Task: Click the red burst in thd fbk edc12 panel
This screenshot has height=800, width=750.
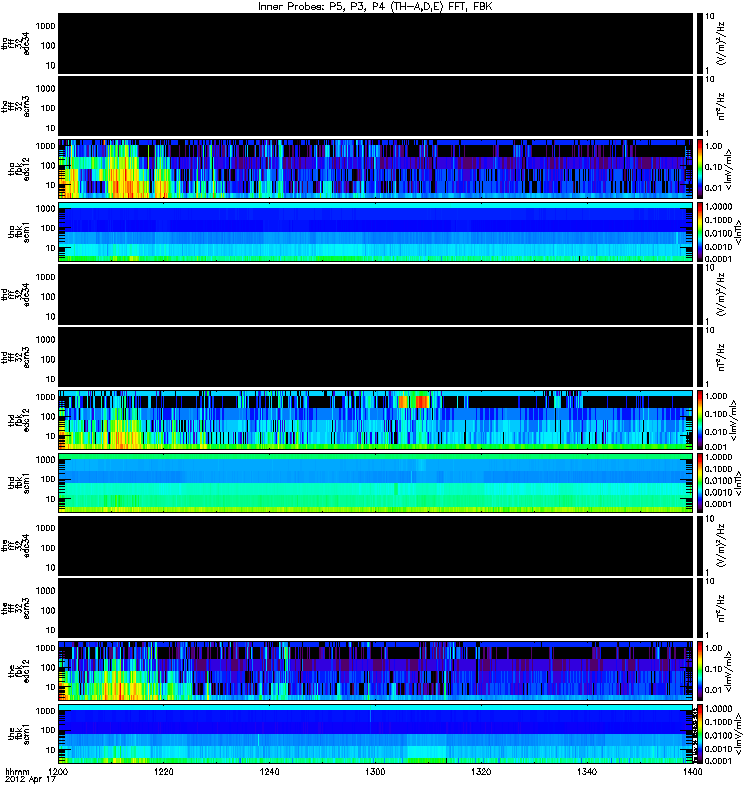Action: pyautogui.click(x=422, y=402)
